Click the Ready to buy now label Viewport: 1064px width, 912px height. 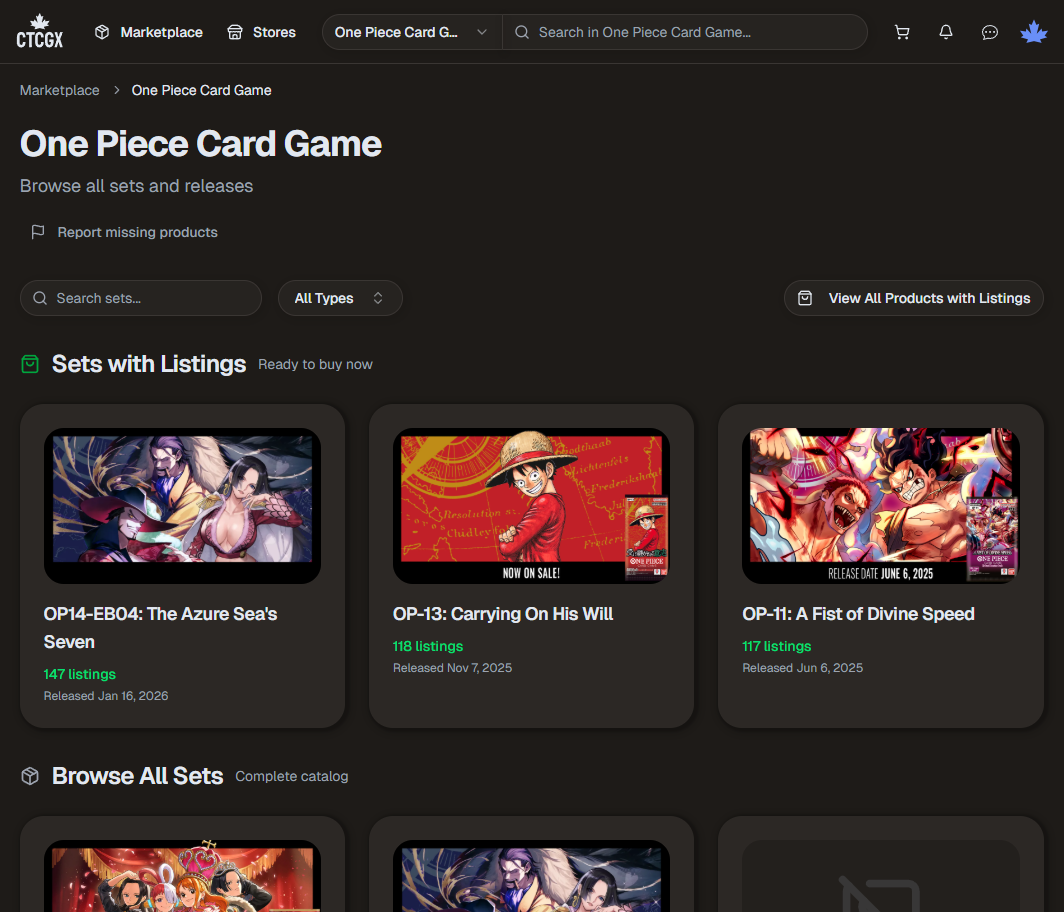(x=316, y=364)
